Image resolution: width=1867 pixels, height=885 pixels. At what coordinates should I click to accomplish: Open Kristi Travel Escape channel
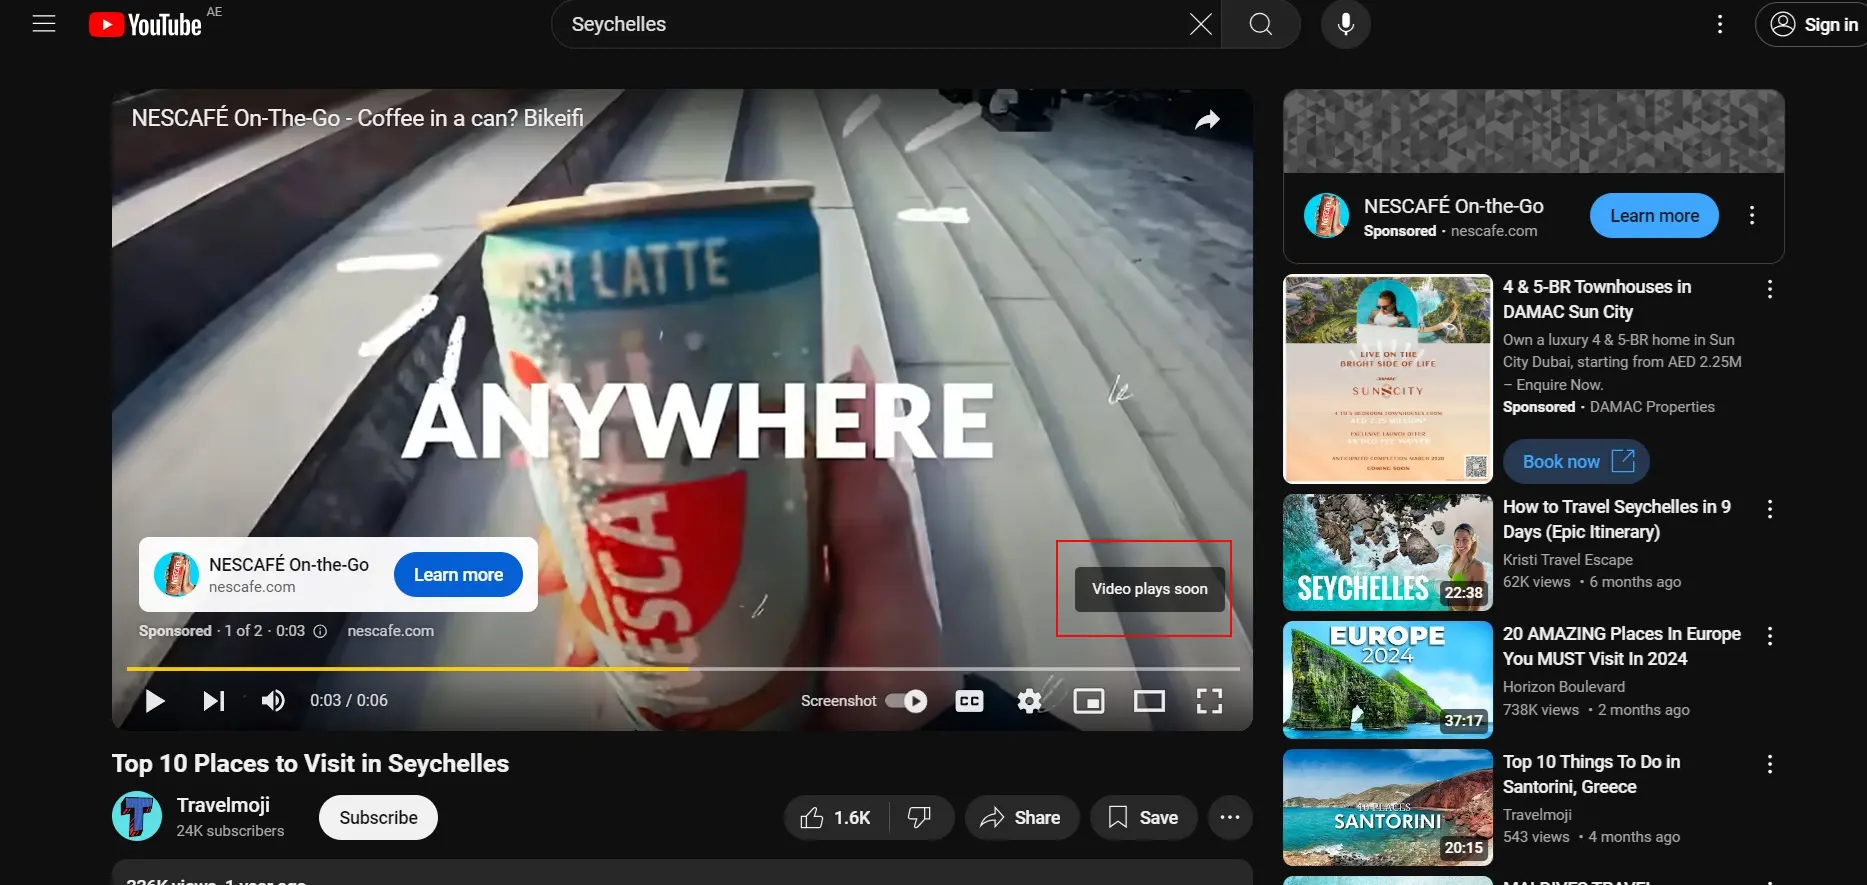[x=1567, y=560]
